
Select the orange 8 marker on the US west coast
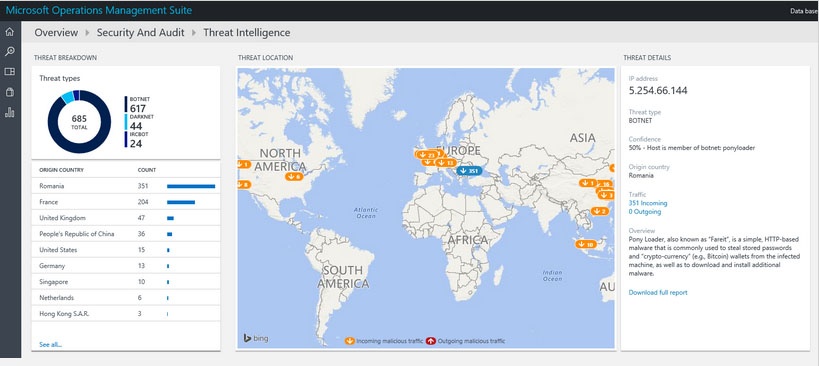coord(243,184)
